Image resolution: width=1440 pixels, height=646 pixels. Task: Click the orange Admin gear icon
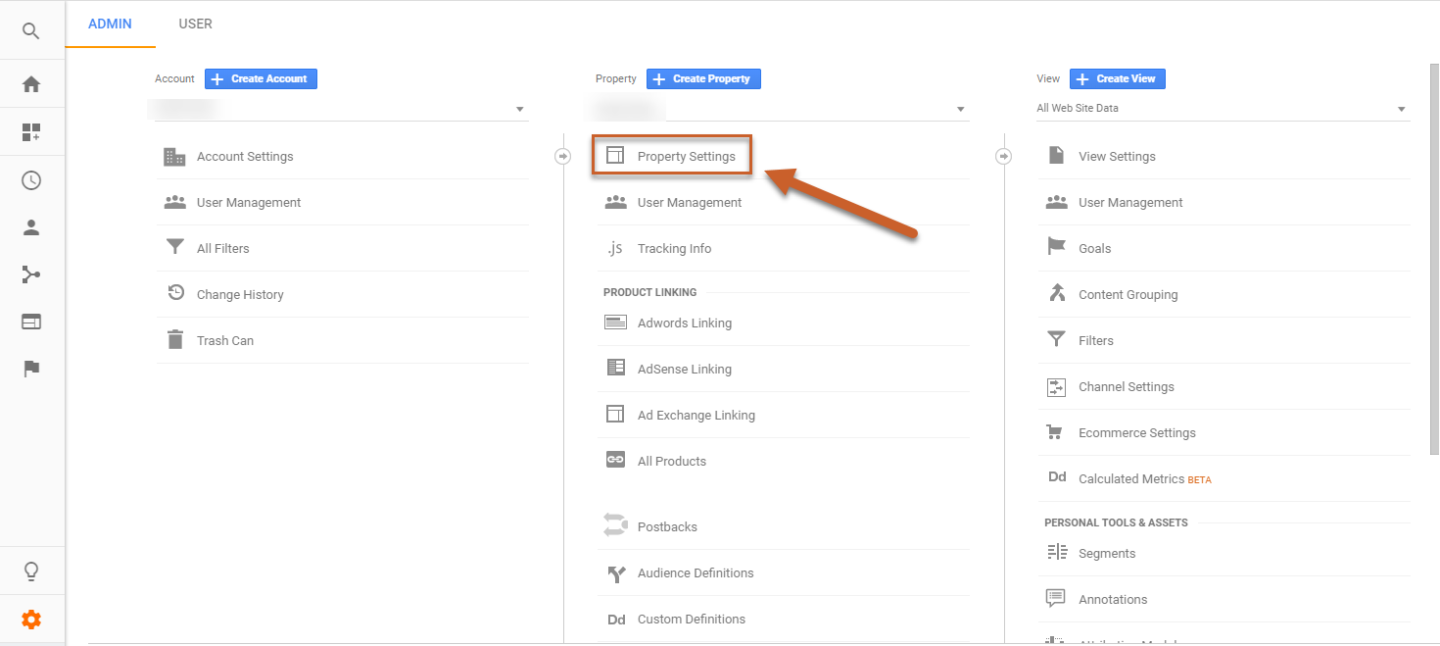pos(31,620)
